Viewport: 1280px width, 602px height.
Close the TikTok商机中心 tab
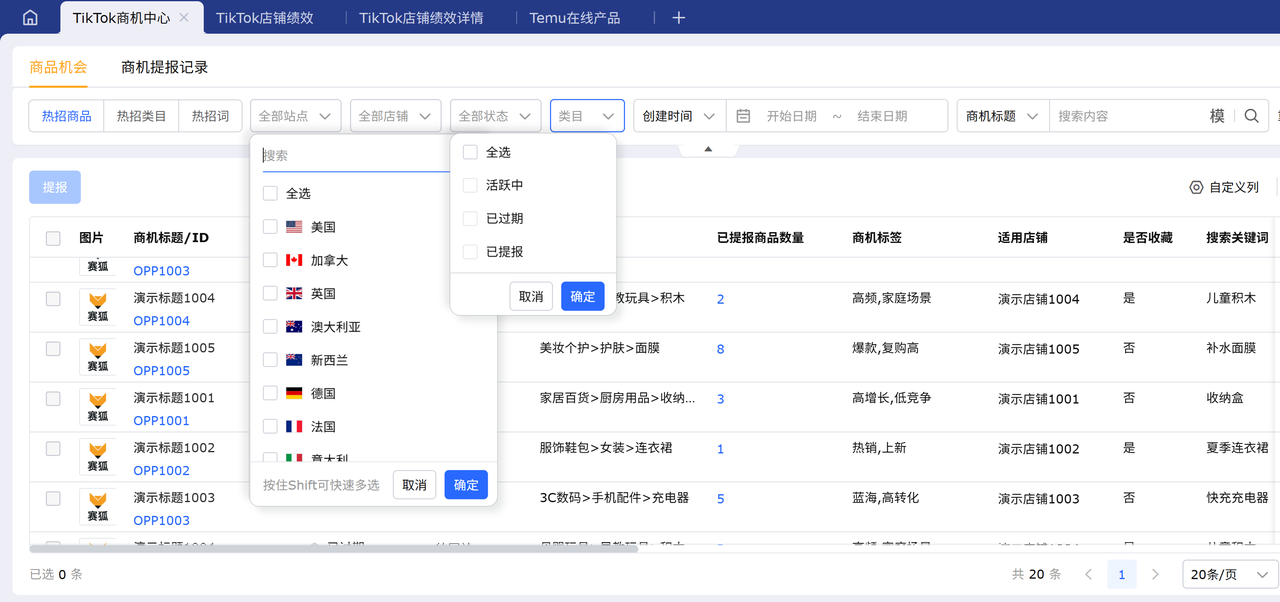click(183, 18)
